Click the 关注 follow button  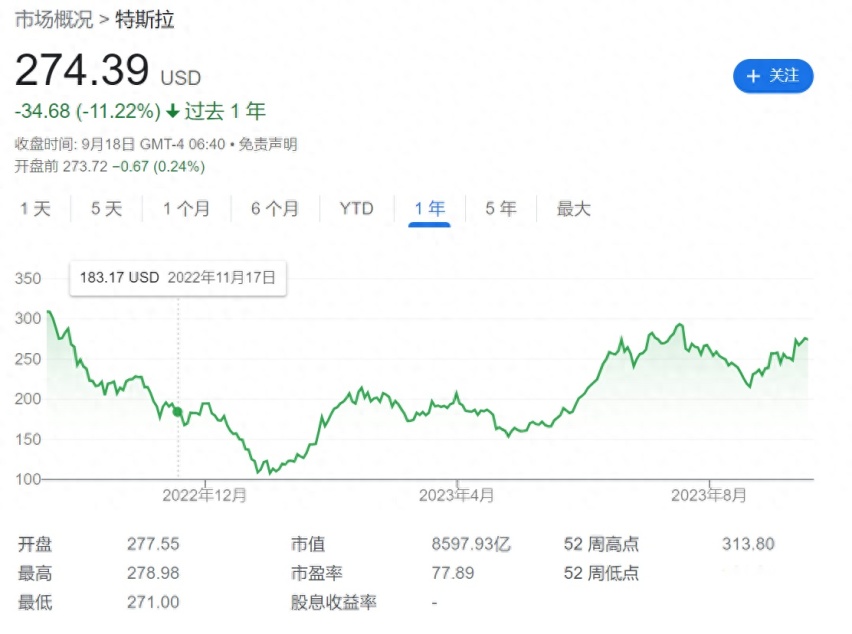773,76
